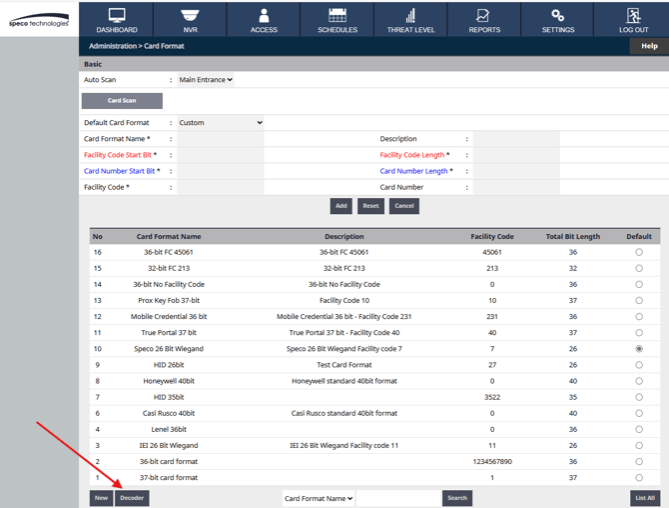Image resolution: width=669 pixels, height=508 pixels.
Task: Open the Threat Level icon
Action: click(411, 15)
